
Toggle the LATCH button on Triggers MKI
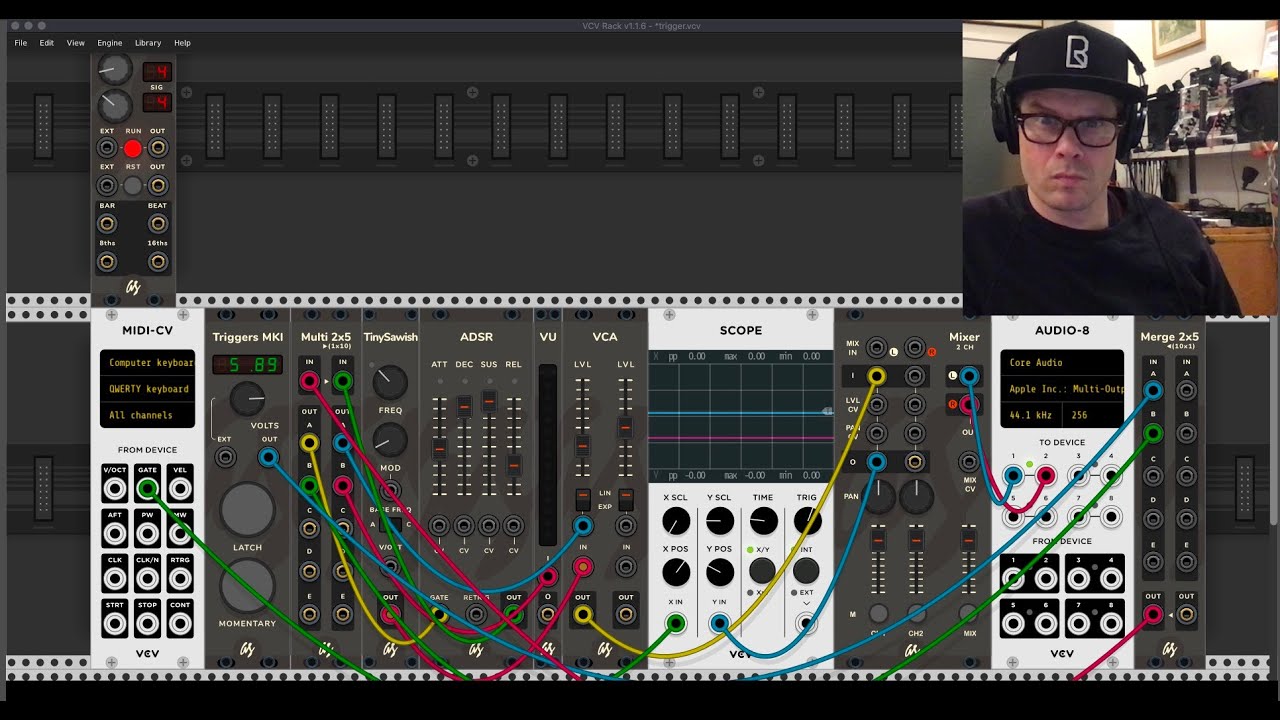247,510
